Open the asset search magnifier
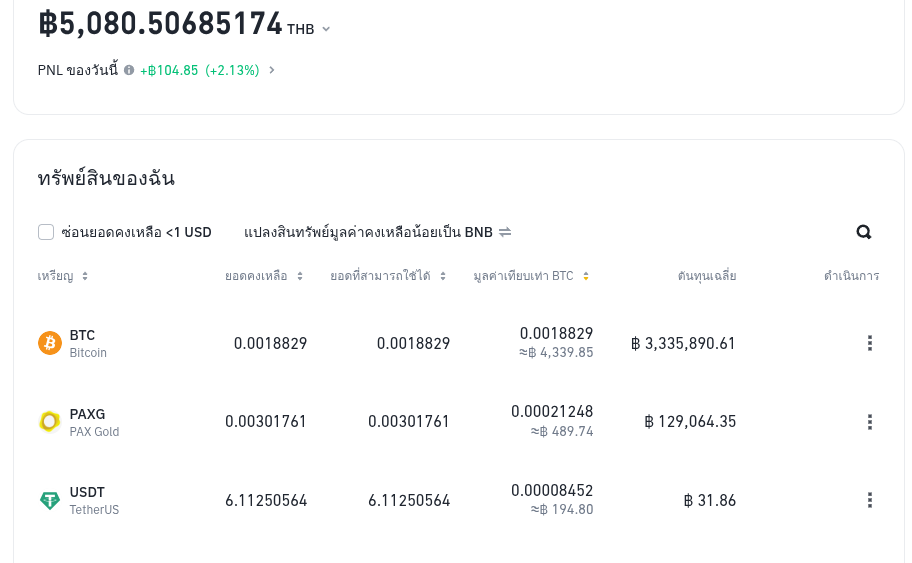This screenshot has height=563, width=912. pyautogui.click(x=864, y=232)
